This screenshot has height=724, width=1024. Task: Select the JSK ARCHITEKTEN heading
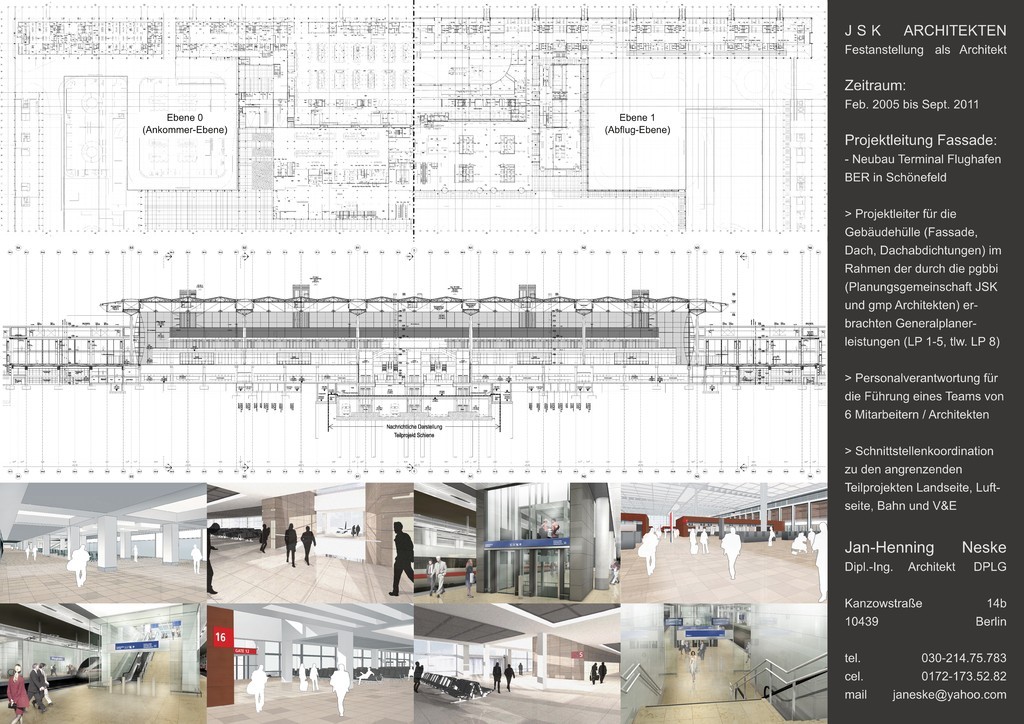coord(925,31)
